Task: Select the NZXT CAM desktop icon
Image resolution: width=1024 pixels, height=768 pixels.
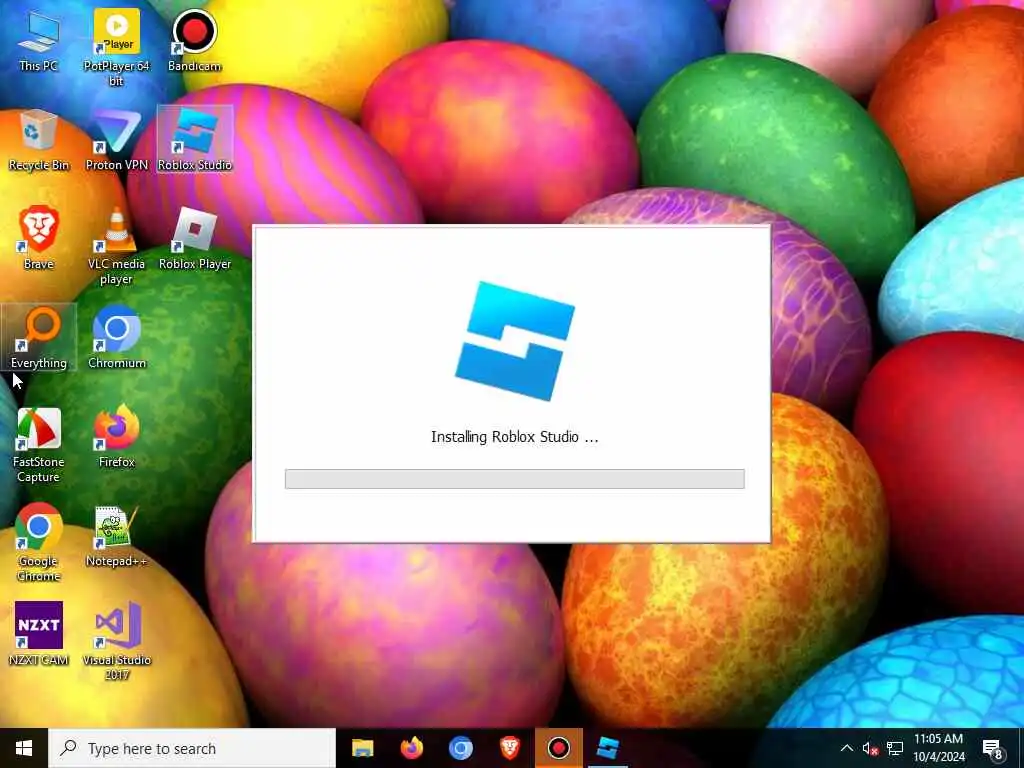Action: [39, 633]
